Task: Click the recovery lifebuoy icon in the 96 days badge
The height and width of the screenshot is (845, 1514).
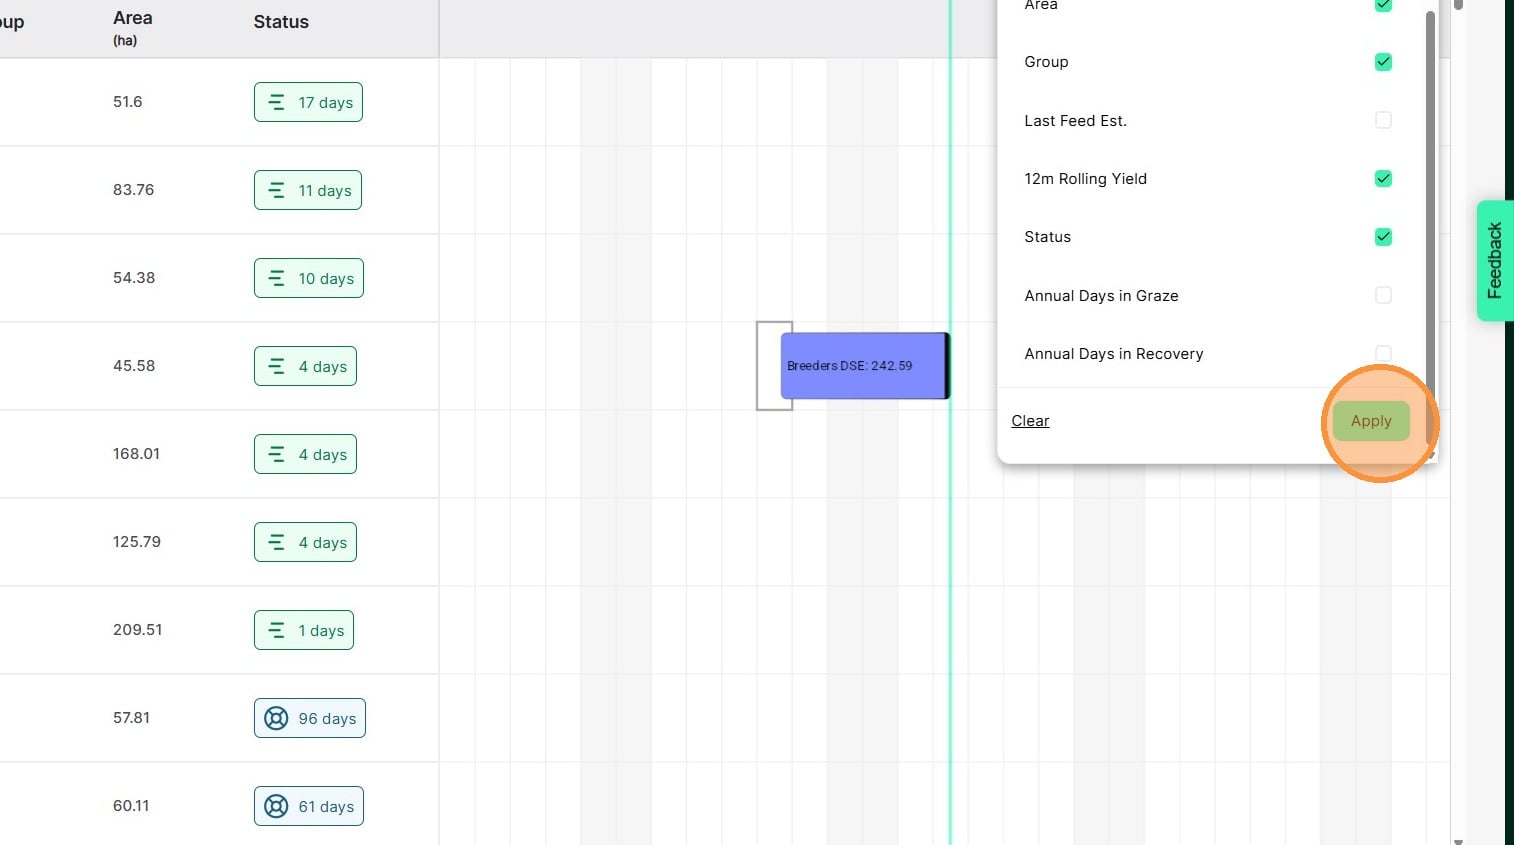Action: (276, 718)
